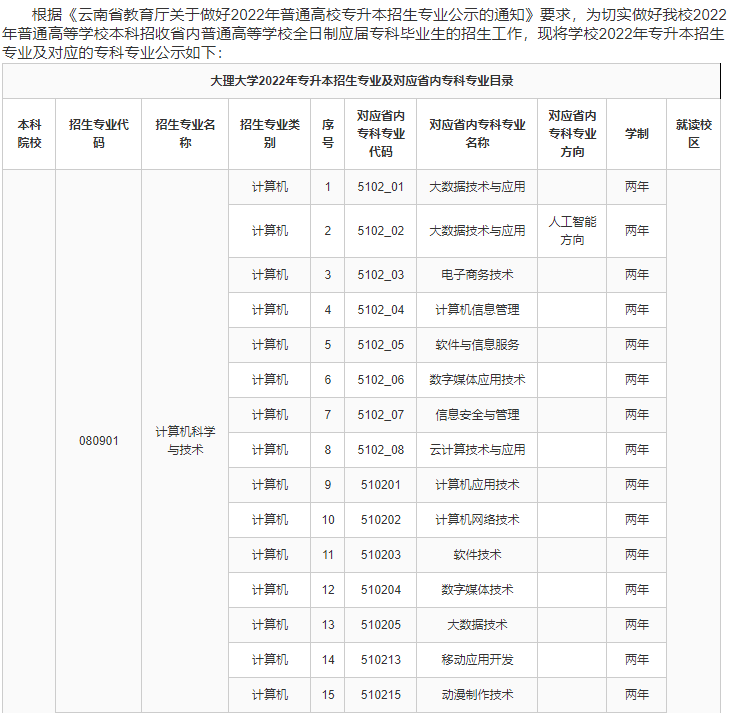Select the header cell 序号
Screen dimensions: 729x713
coord(328,134)
